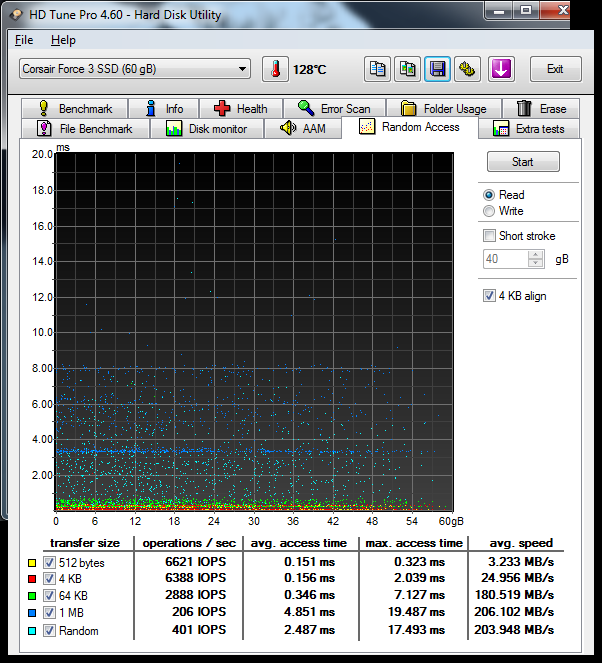Screen dimensions: 602x663
Task: Open the Health tab
Action: (241, 109)
